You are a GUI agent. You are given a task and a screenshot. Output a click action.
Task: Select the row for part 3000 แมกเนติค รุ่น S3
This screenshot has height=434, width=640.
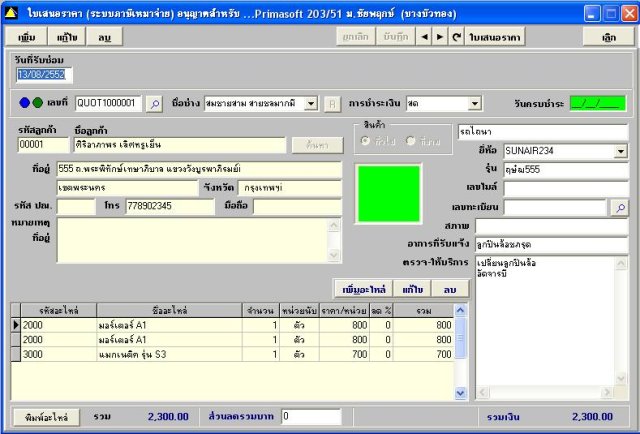(237, 354)
